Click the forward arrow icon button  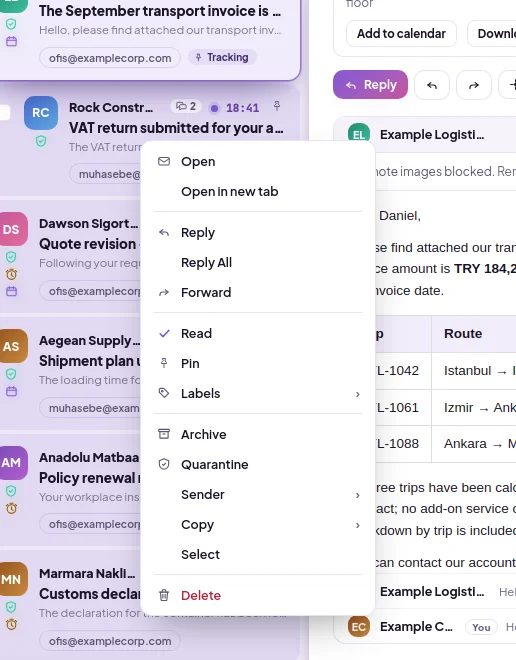474,85
